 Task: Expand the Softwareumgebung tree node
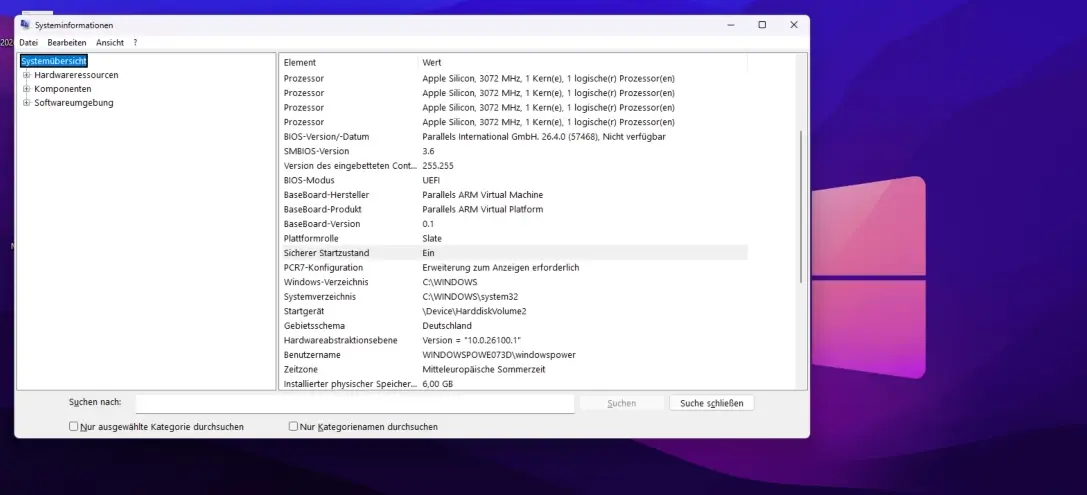pos(26,103)
